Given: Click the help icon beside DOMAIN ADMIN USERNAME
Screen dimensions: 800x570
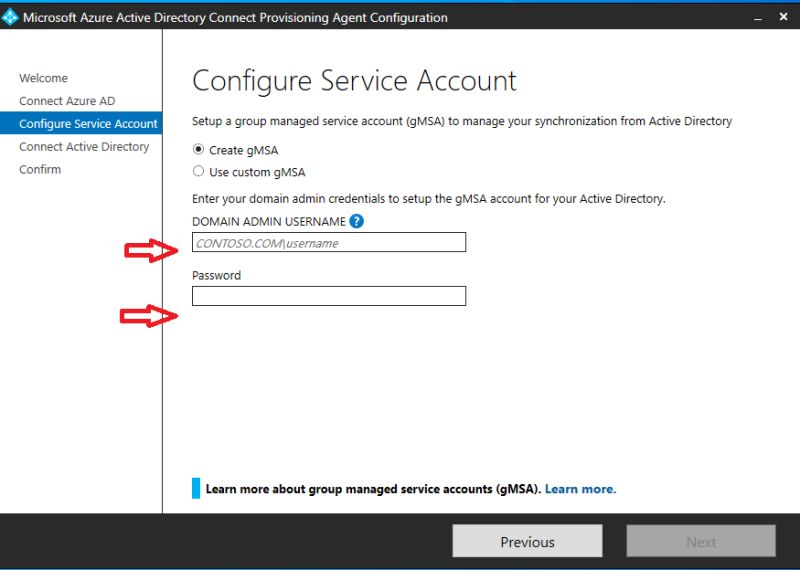Looking at the screenshot, I should point(357,221).
